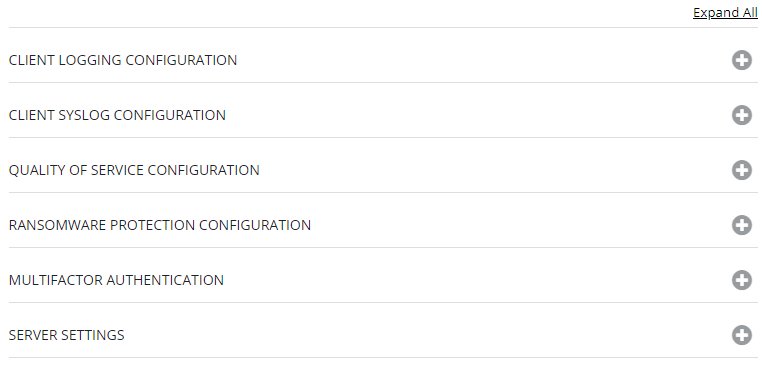Click the plus icon for Quality of Service Configuration

pyautogui.click(x=742, y=170)
